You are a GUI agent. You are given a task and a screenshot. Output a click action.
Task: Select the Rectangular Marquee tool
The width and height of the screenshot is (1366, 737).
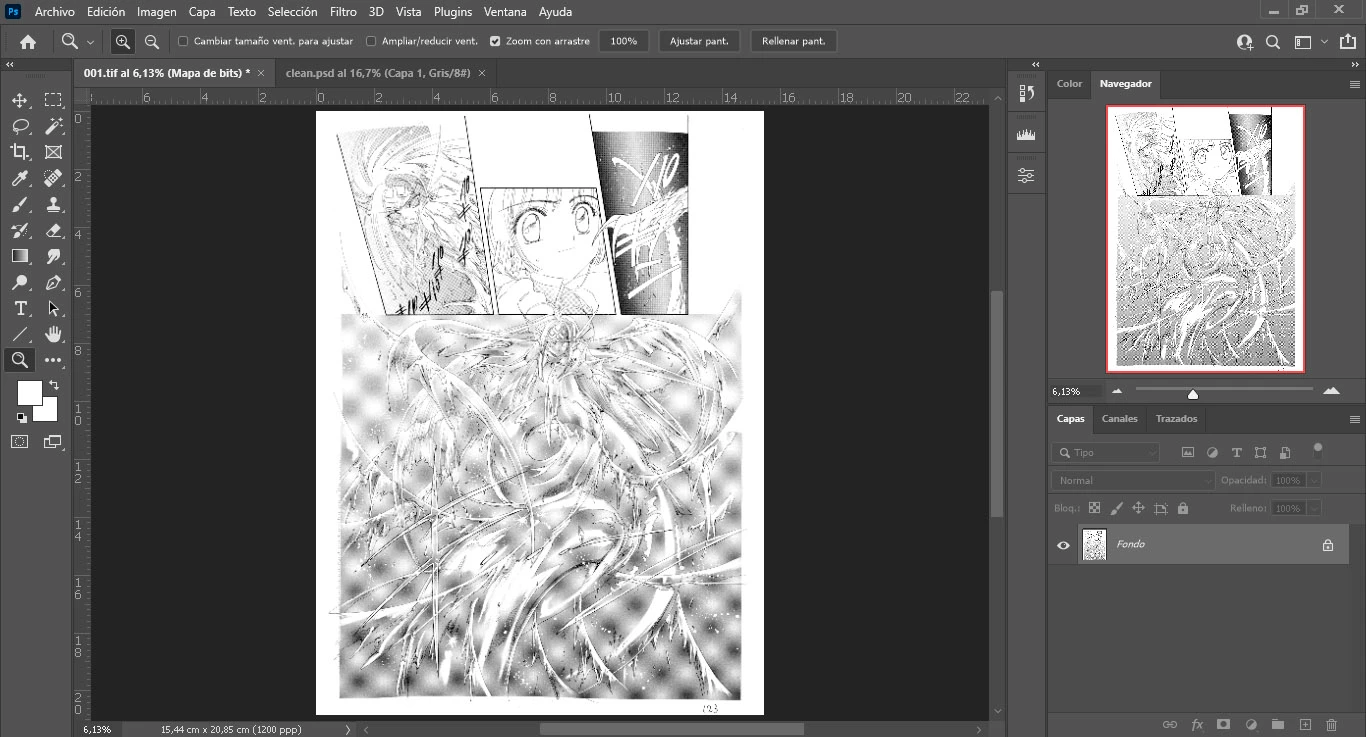pos(53,100)
